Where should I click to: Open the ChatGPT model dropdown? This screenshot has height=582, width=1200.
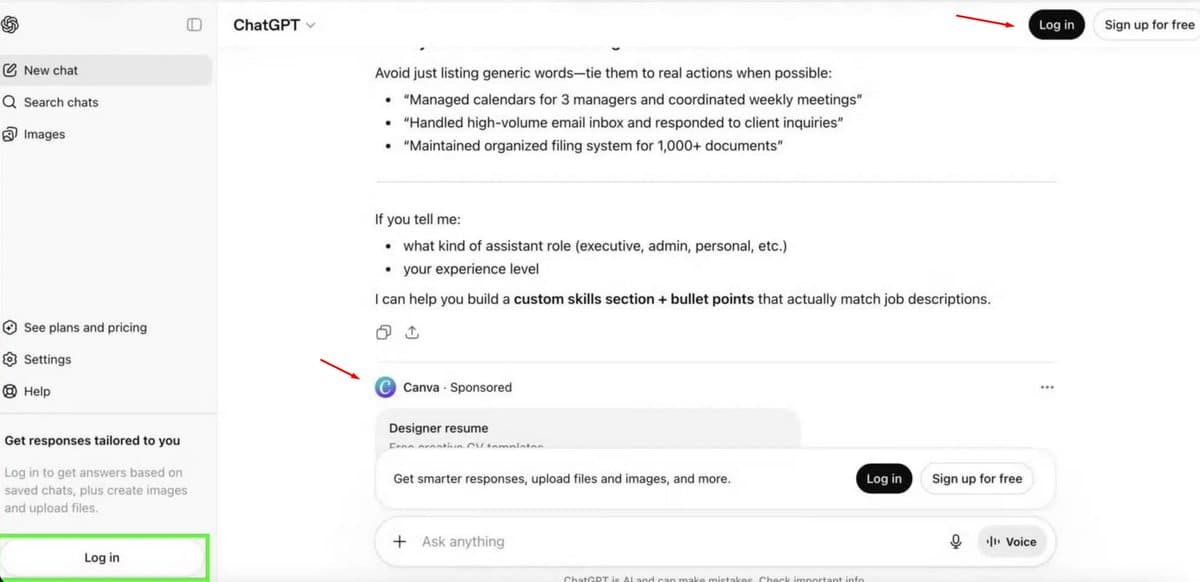273,24
